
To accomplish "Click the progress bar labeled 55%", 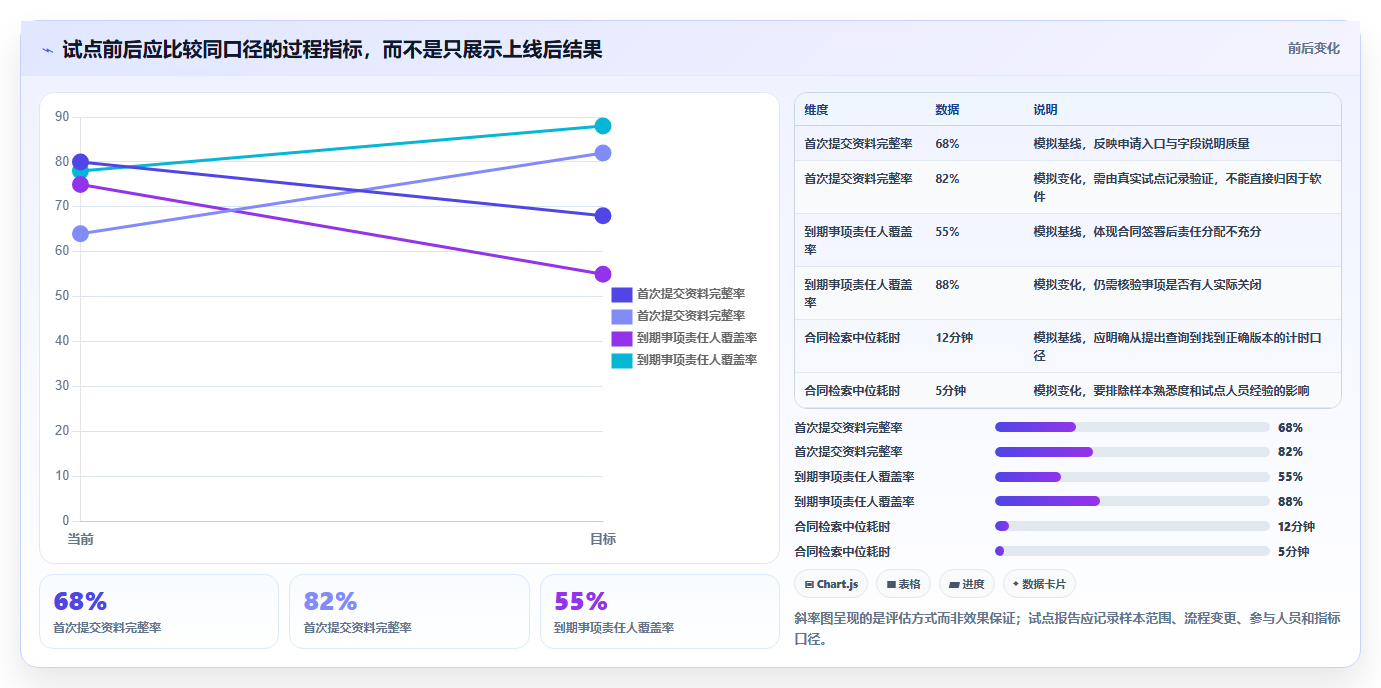I will [1132, 477].
